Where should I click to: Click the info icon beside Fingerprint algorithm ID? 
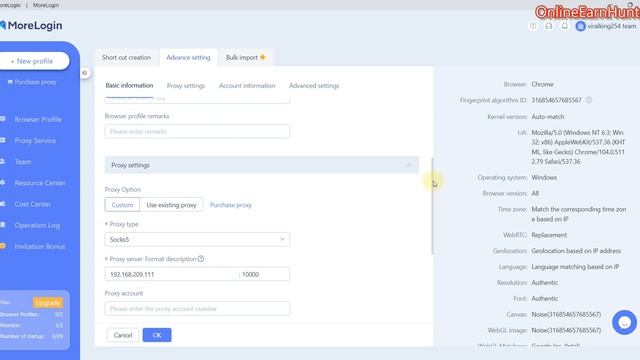click(589, 100)
